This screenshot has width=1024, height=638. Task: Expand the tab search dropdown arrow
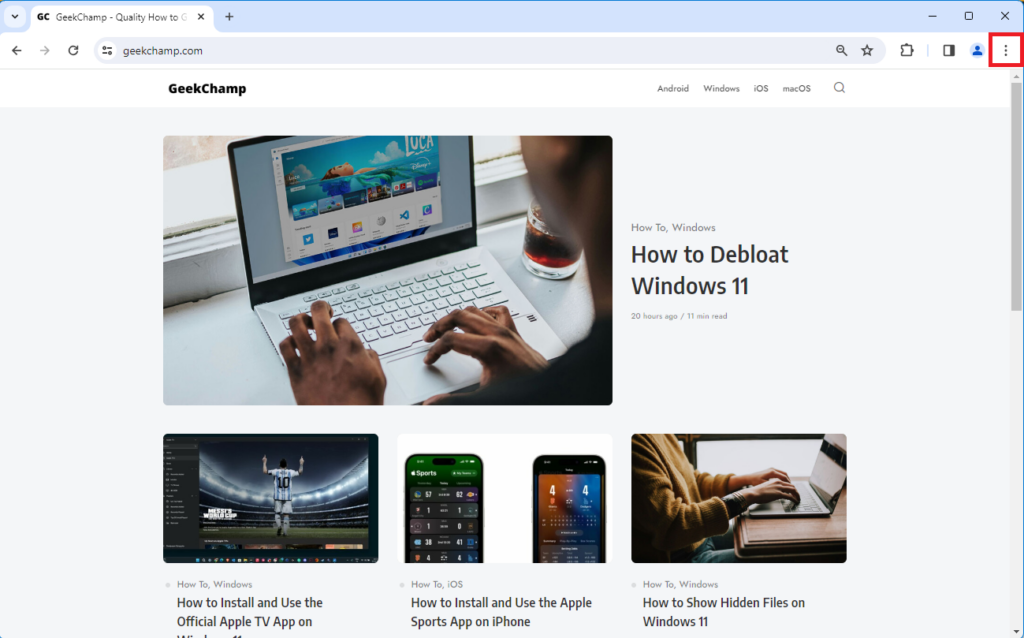coord(14,17)
